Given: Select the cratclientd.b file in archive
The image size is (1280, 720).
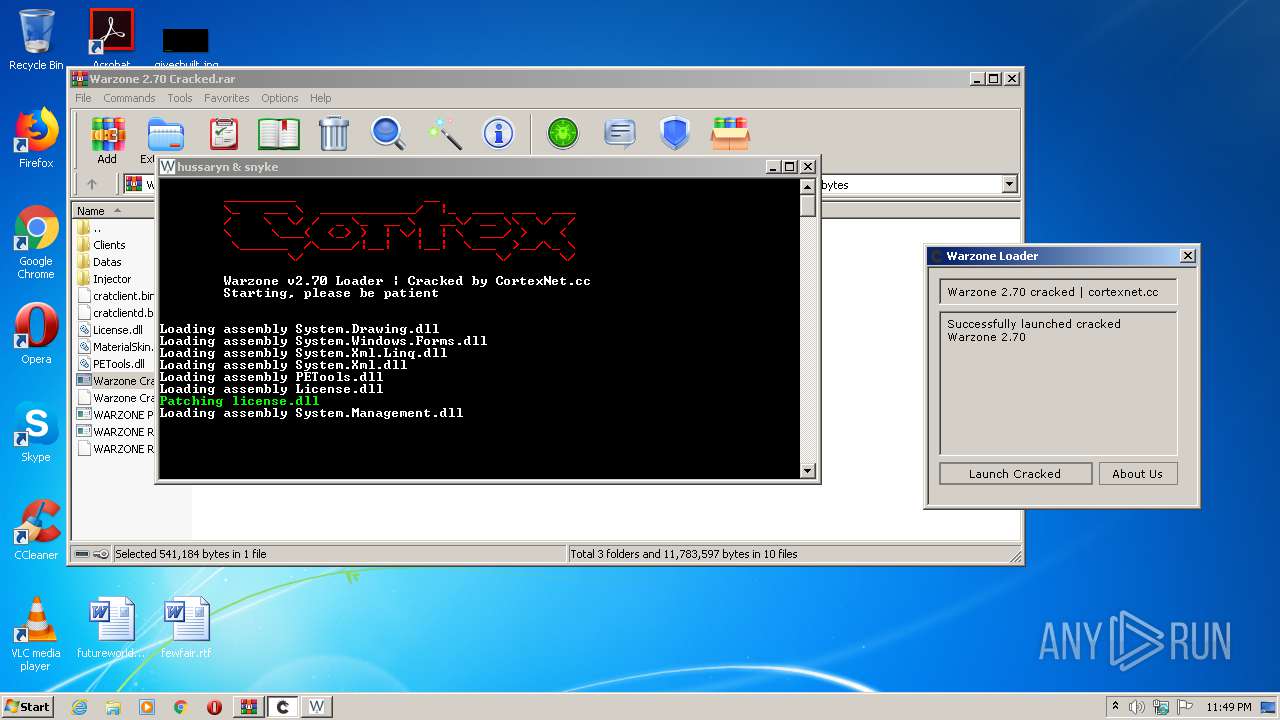Looking at the screenshot, I should click(115, 313).
